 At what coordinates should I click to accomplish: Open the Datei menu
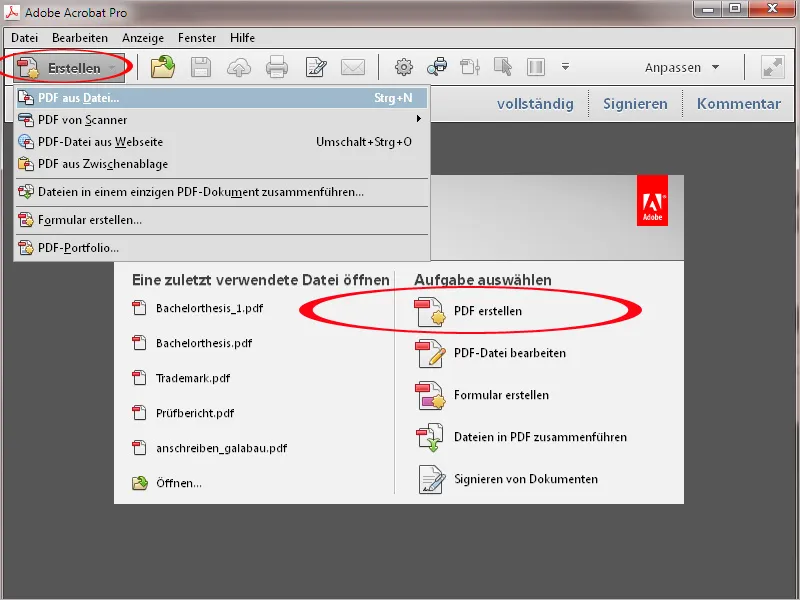[24, 38]
